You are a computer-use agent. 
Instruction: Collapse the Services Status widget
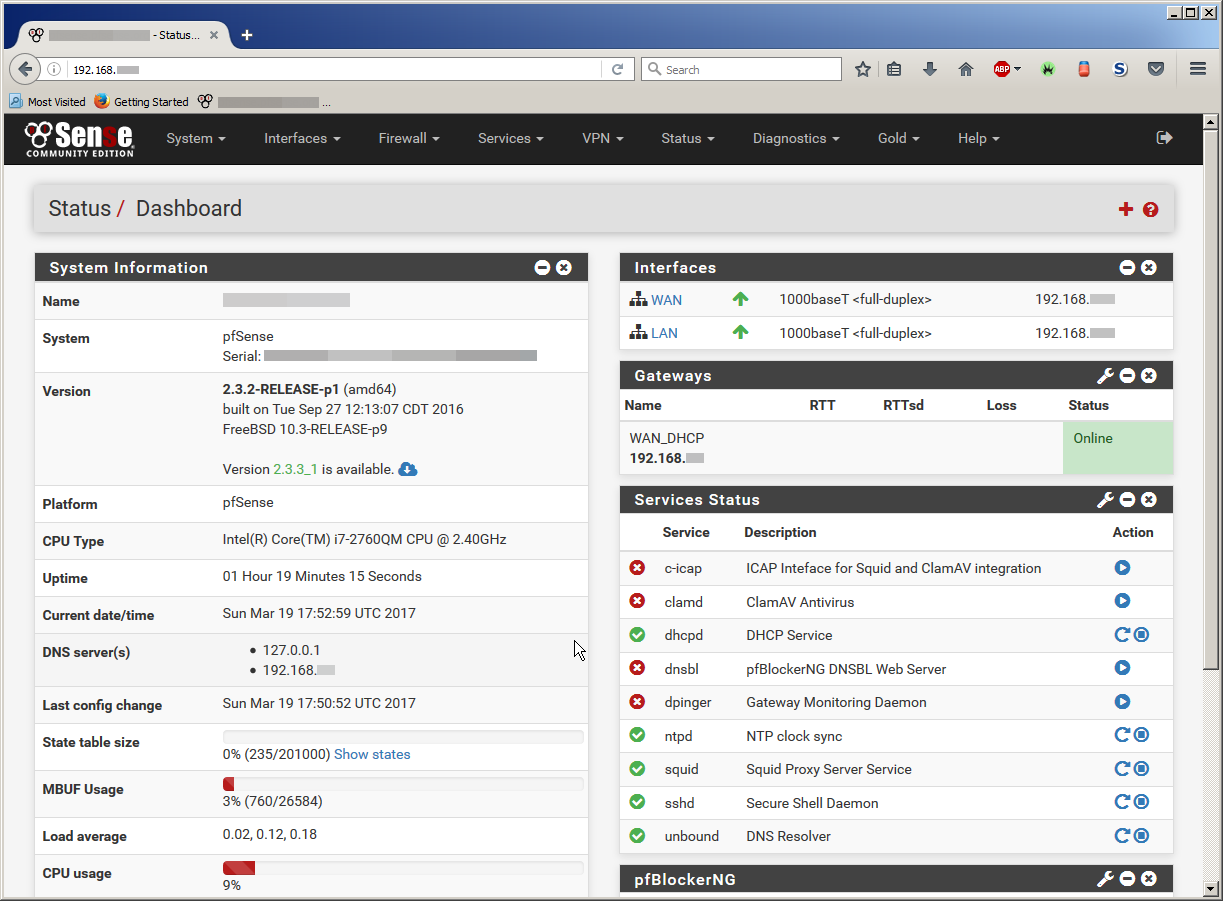click(1127, 500)
